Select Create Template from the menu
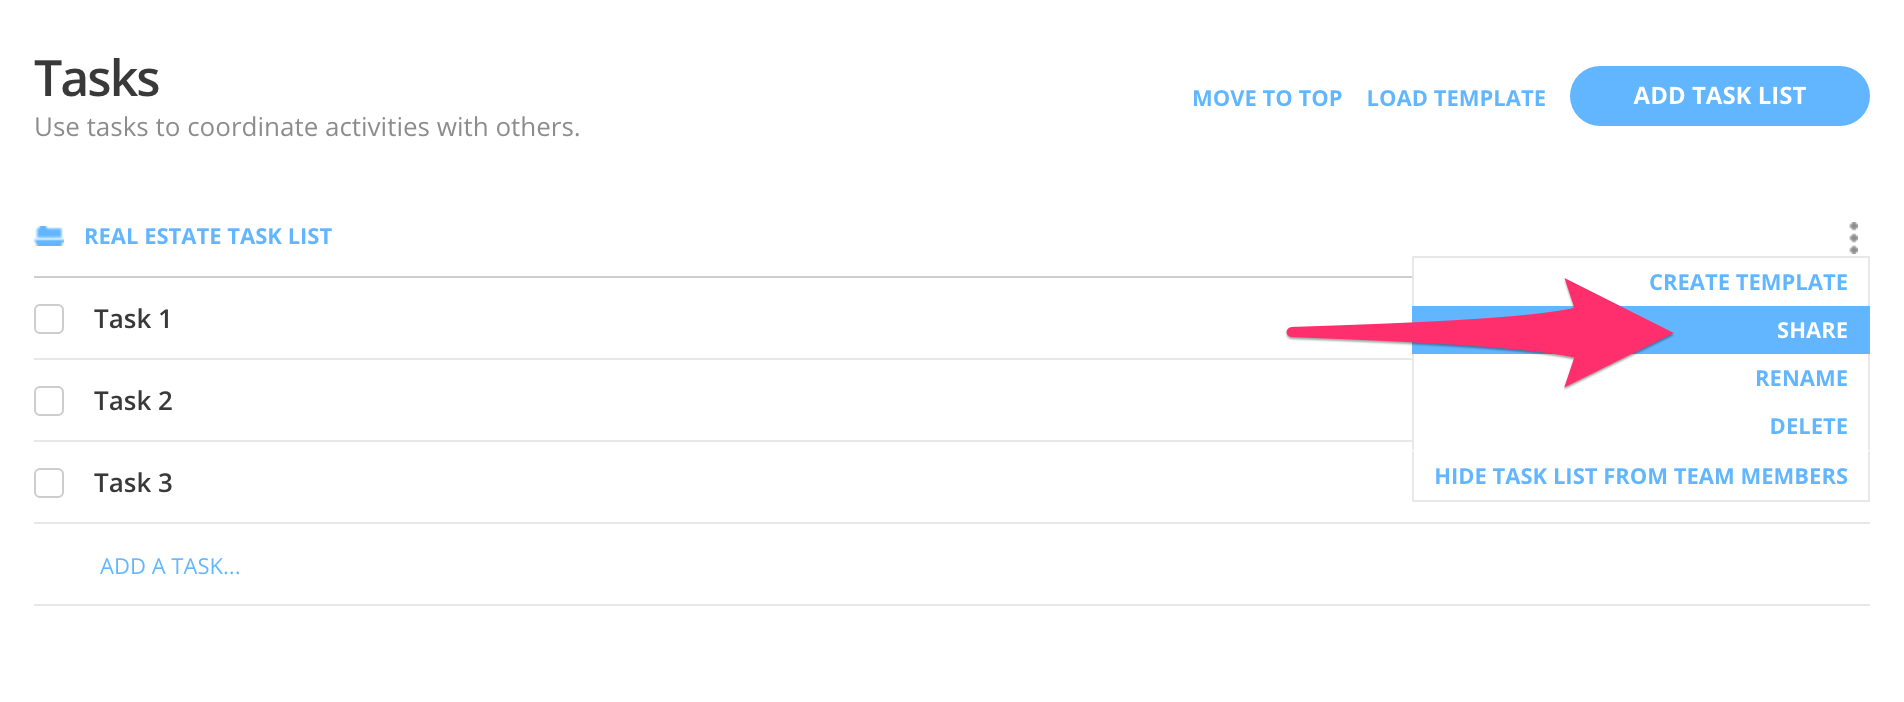The width and height of the screenshot is (1904, 702). click(1747, 283)
